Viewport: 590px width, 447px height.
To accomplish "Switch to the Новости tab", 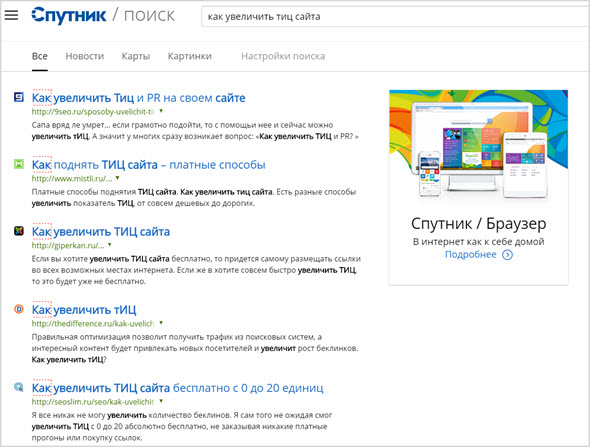I will tap(85, 56).
